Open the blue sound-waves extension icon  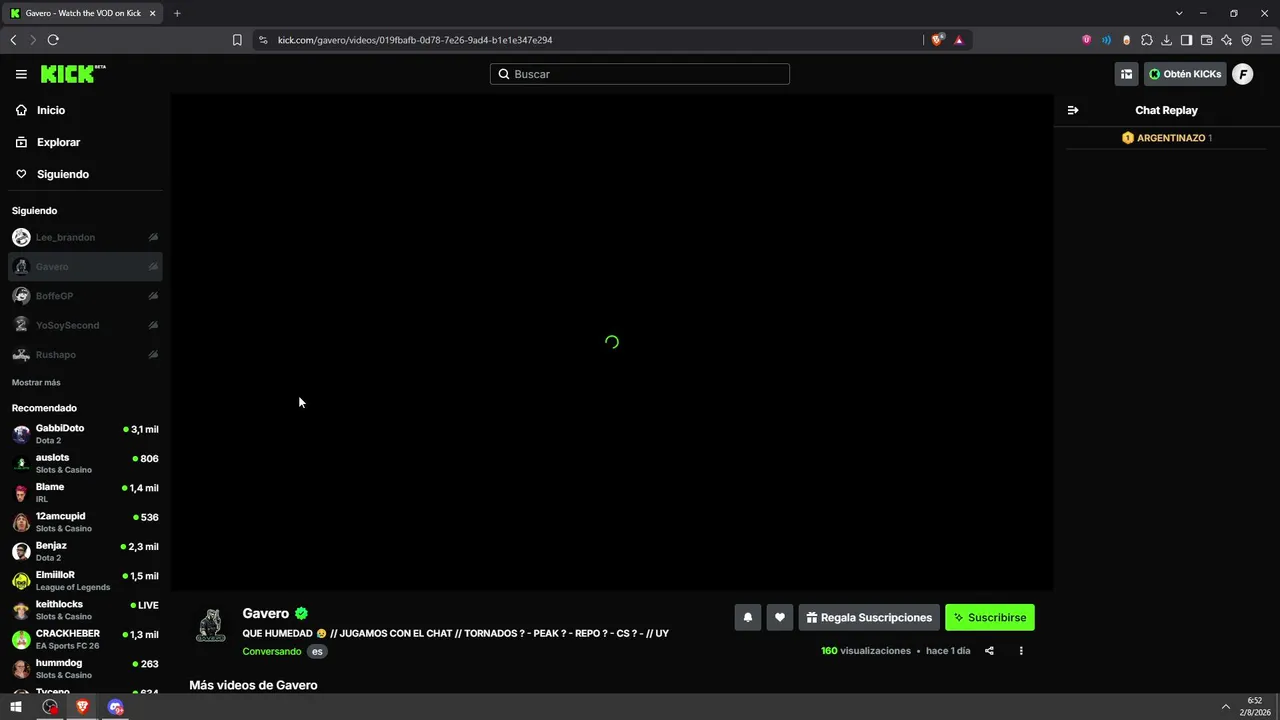(1107, 40)
